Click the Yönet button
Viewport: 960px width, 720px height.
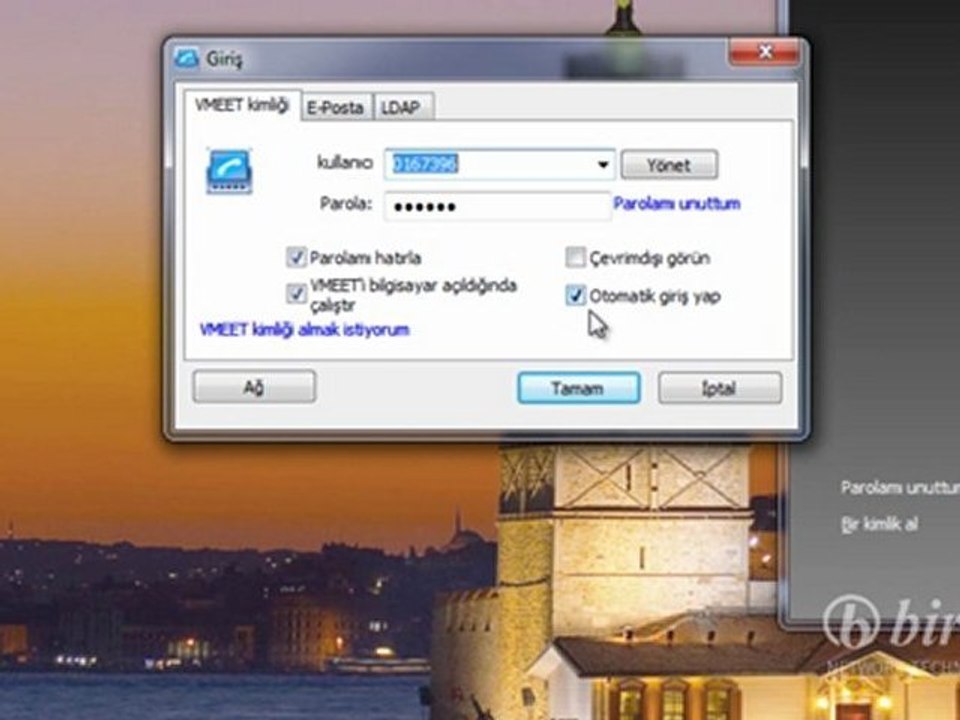pyautogui.click(x=669, y=165)
